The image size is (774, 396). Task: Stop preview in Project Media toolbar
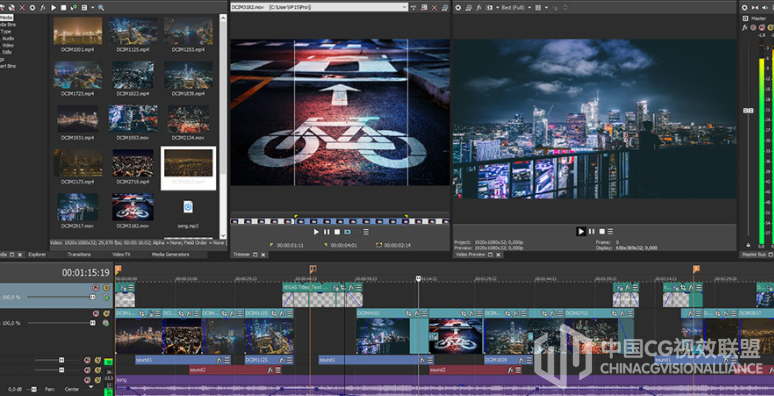pos(63,7)
